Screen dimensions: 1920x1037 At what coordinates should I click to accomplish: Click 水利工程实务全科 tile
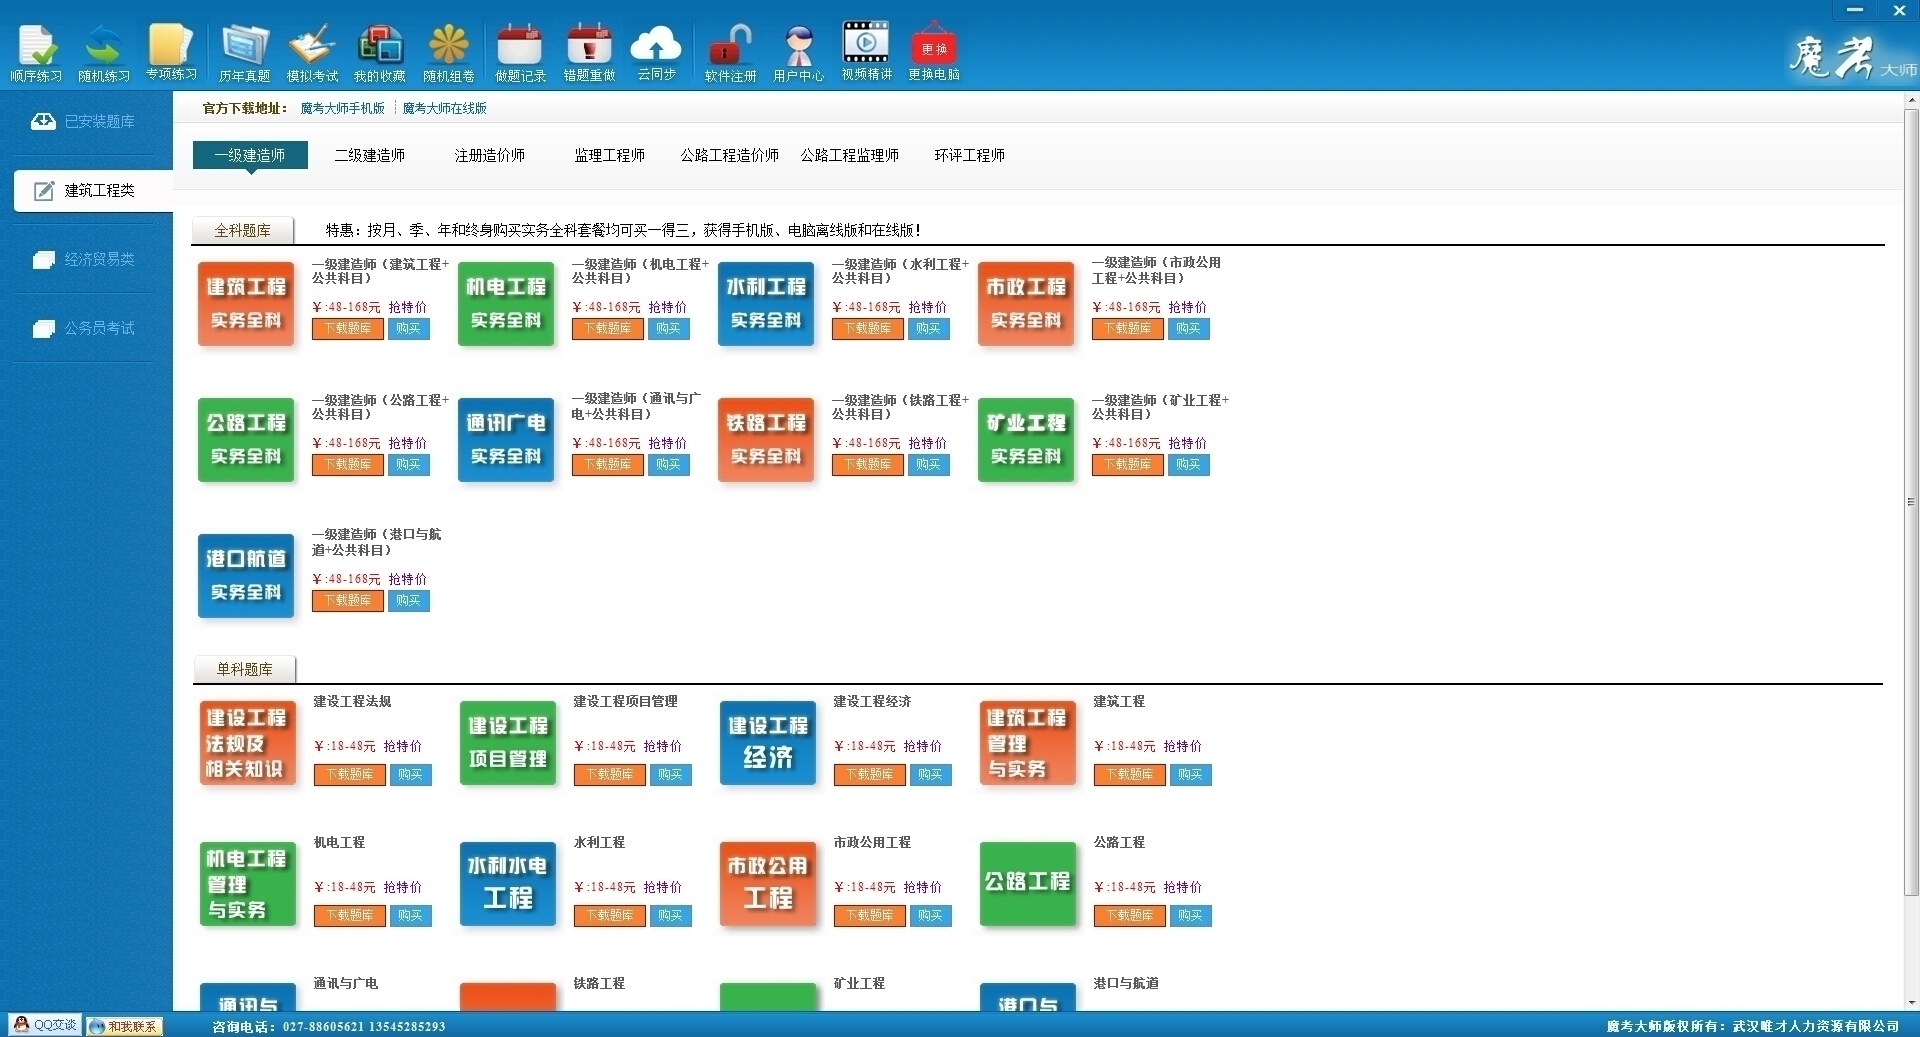coord(766,304)
